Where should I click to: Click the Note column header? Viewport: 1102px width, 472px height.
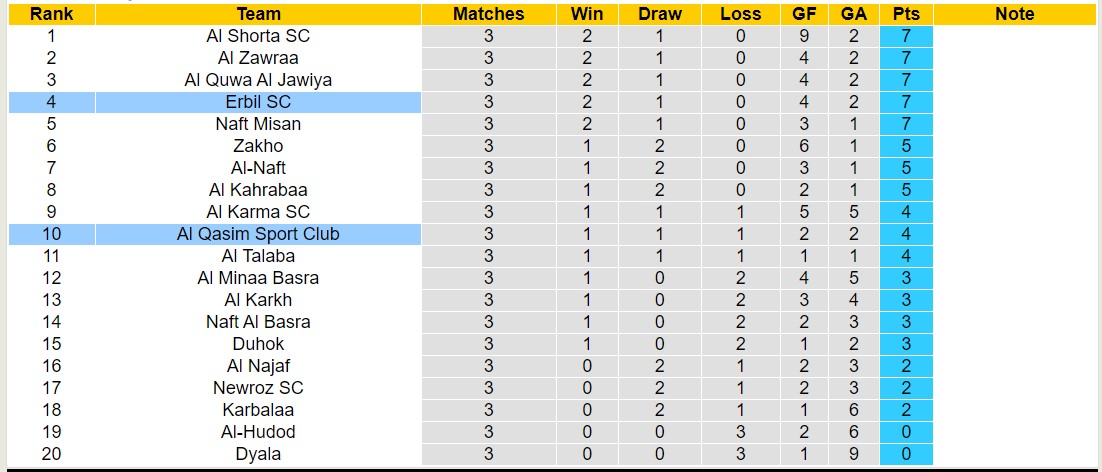(1015, 14)
